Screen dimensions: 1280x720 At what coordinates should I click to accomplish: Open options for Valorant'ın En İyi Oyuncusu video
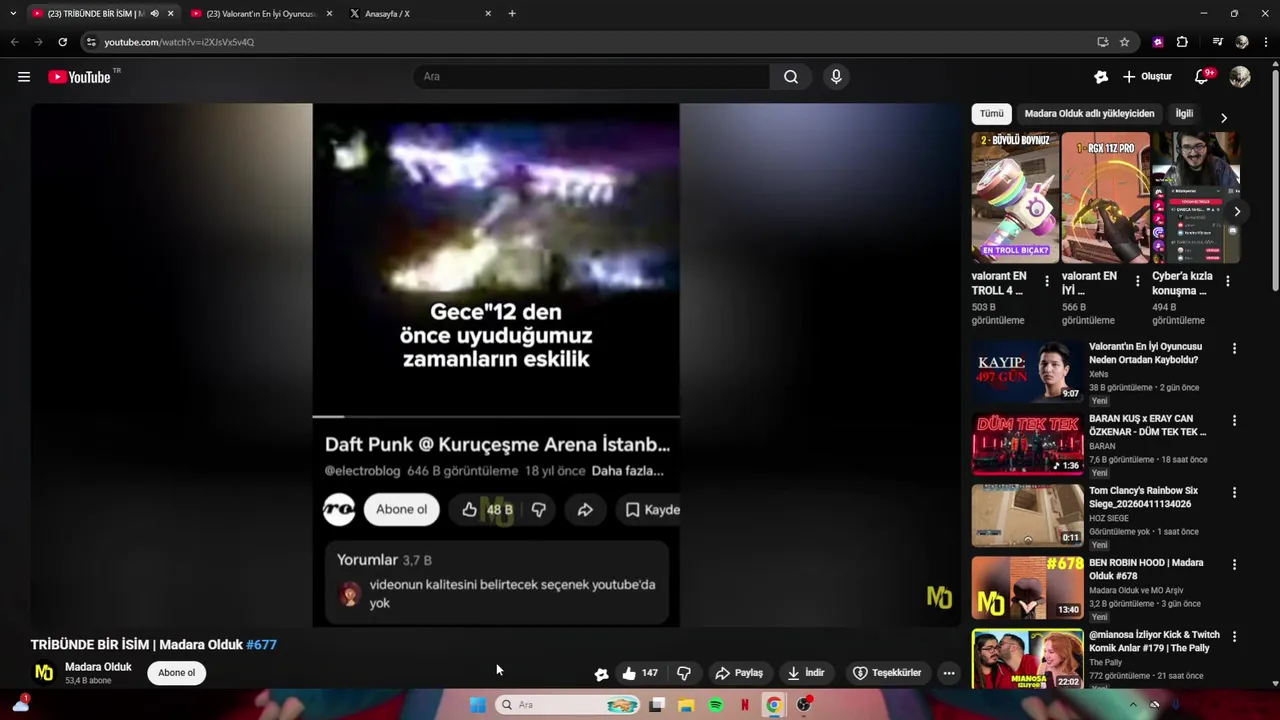(1234, 349)
